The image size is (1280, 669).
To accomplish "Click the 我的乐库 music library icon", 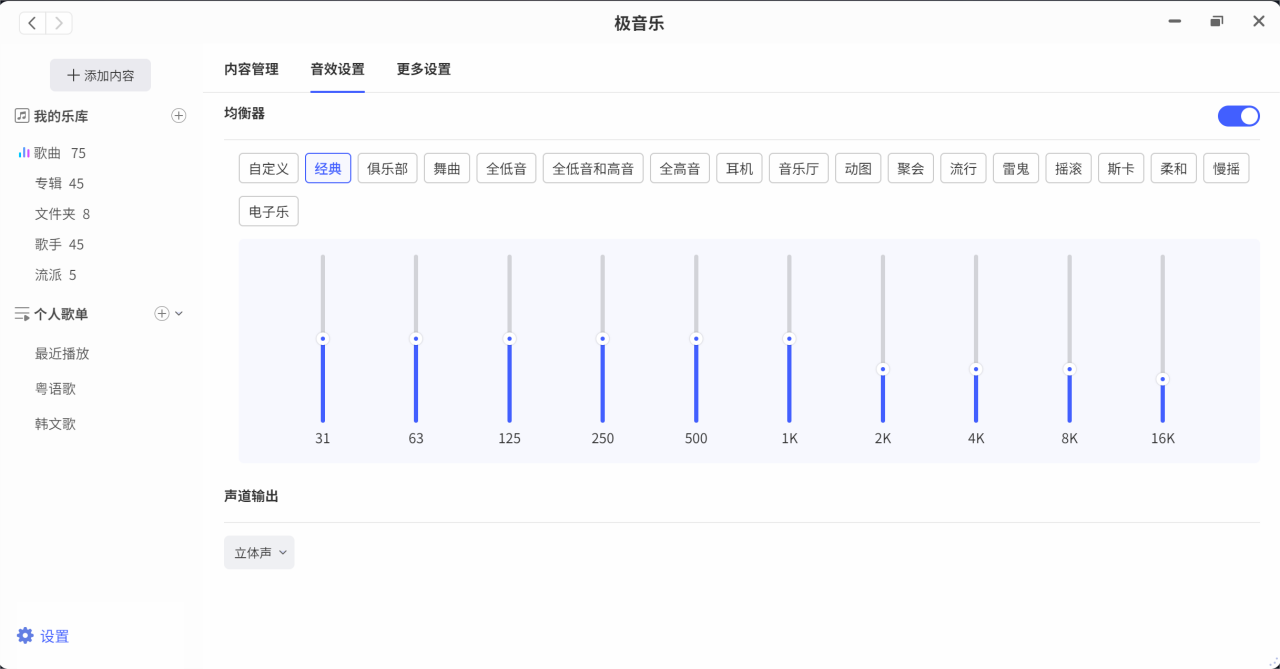I will point(22,116).
